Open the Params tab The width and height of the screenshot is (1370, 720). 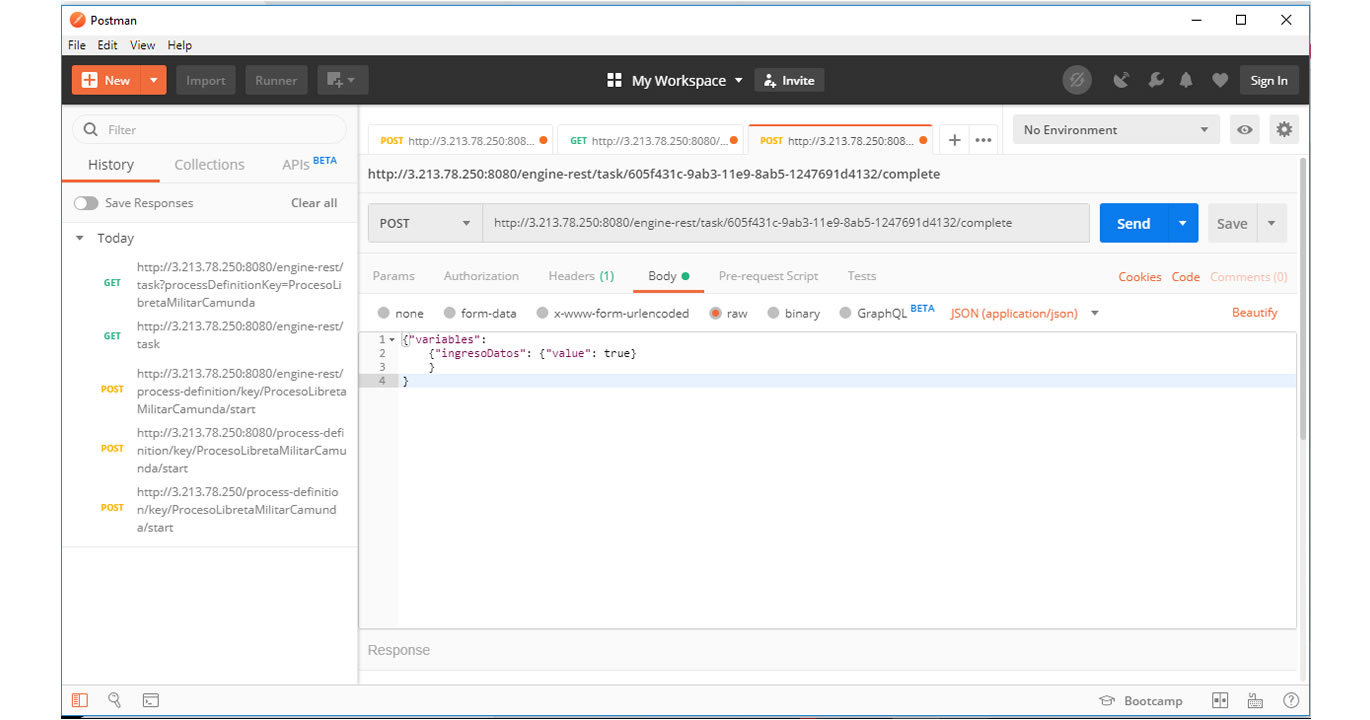[x=393, y=276]
